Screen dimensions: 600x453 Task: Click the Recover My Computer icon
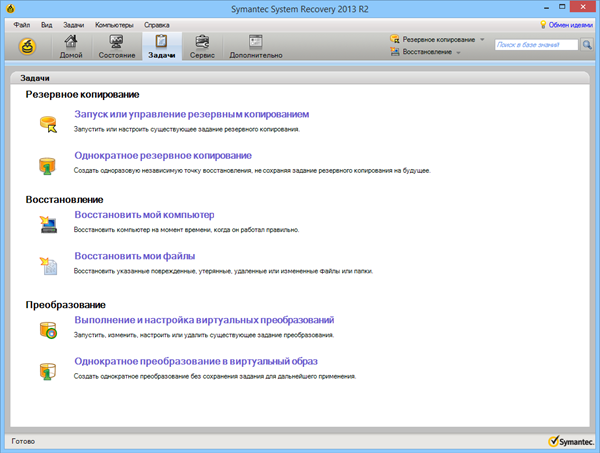coord(48,222)
